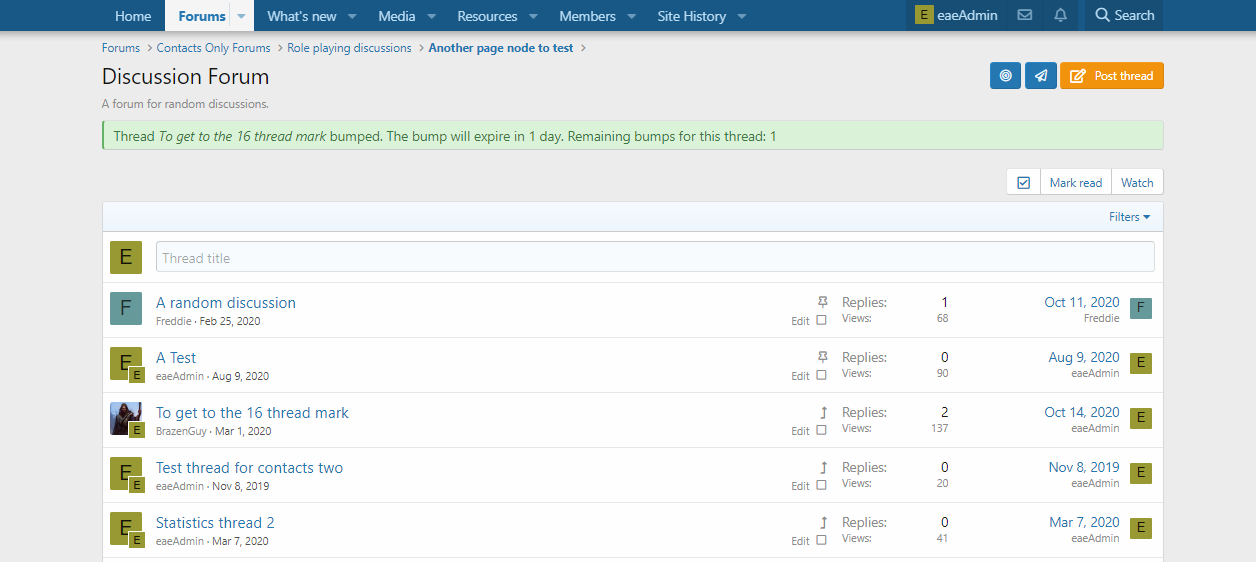Select checkbox for 'Test thread for contacts two'

tap(821, 486)
